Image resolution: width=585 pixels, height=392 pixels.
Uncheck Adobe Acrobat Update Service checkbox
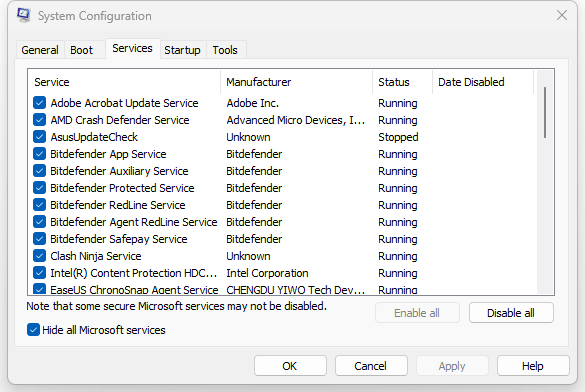(40, 103)
